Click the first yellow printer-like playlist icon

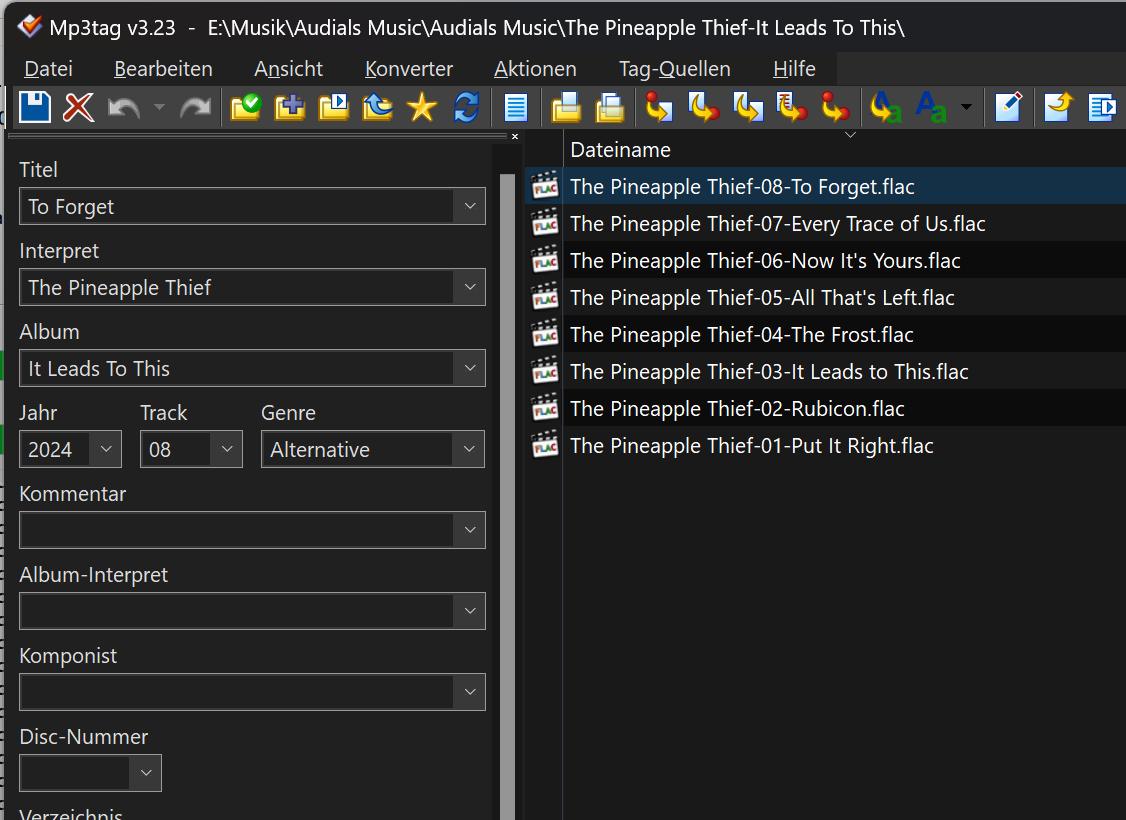(566, 108)
